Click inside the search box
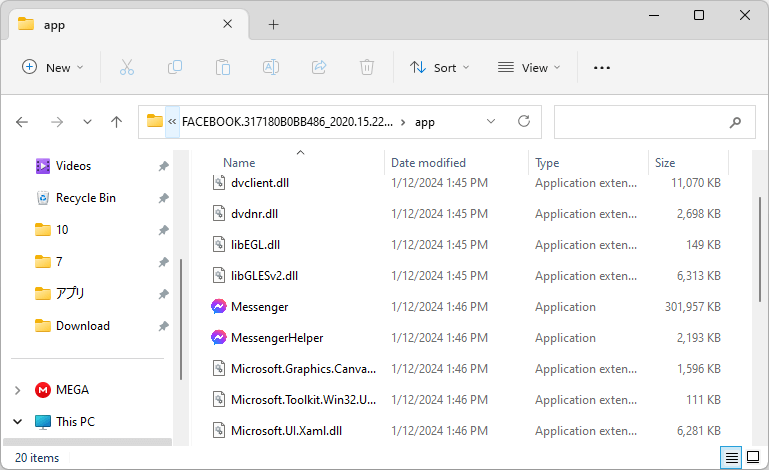Screen dimensions: 769x470 (654, 122)
